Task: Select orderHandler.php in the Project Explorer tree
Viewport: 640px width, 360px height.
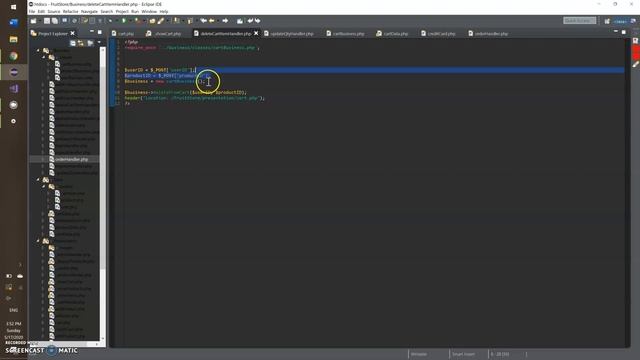Action: [71, 159]
